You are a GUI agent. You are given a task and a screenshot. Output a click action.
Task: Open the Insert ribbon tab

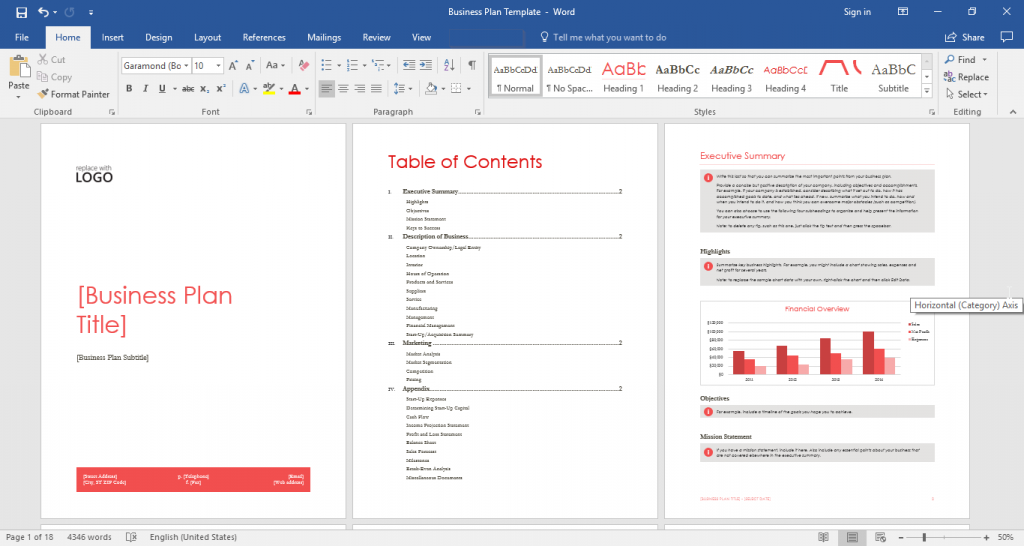[113, 37]
